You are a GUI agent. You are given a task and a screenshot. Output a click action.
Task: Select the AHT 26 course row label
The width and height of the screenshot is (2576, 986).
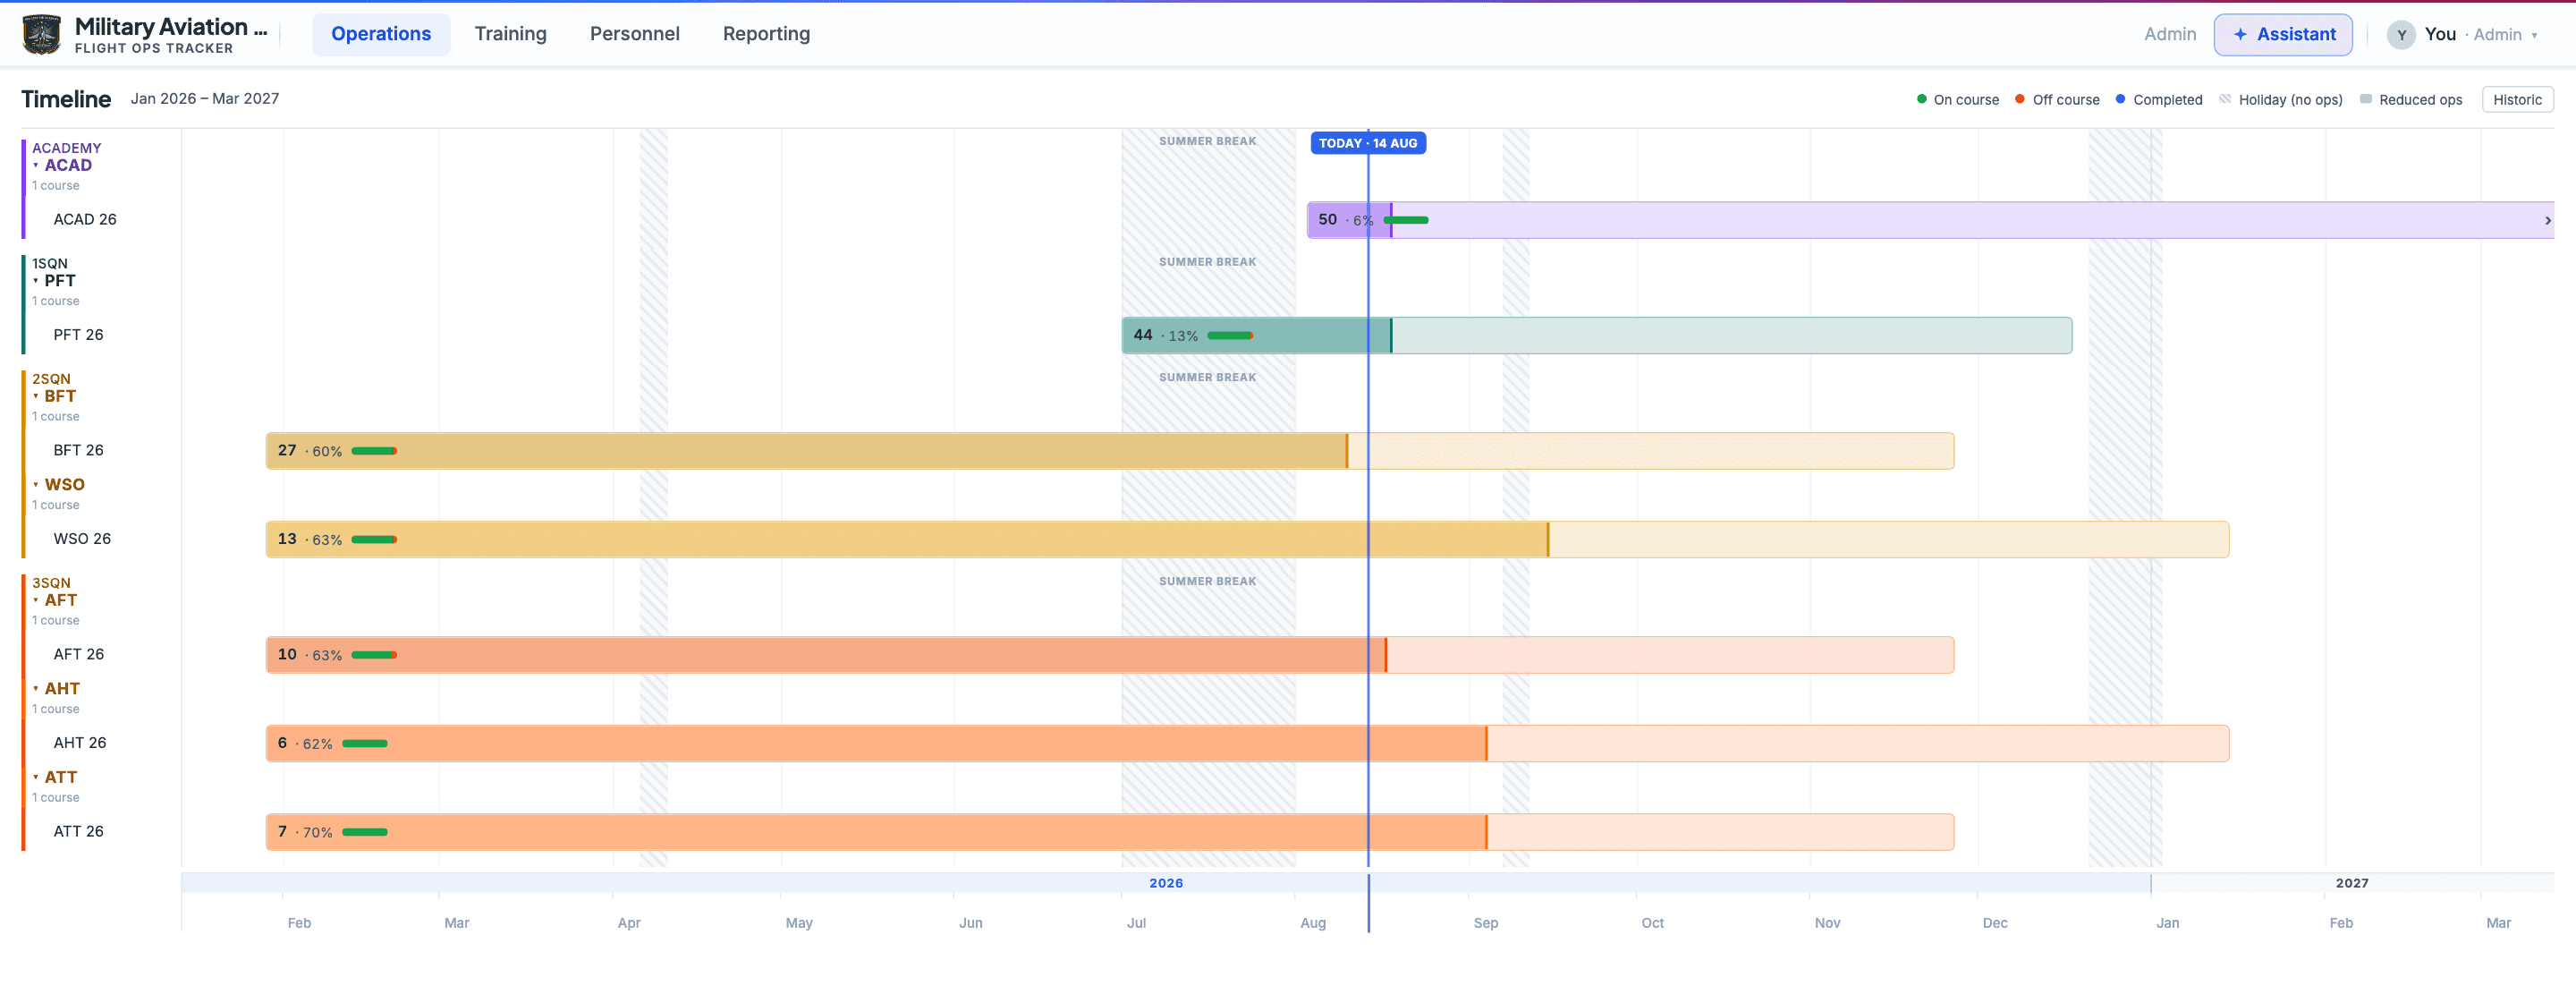point(80,743)
